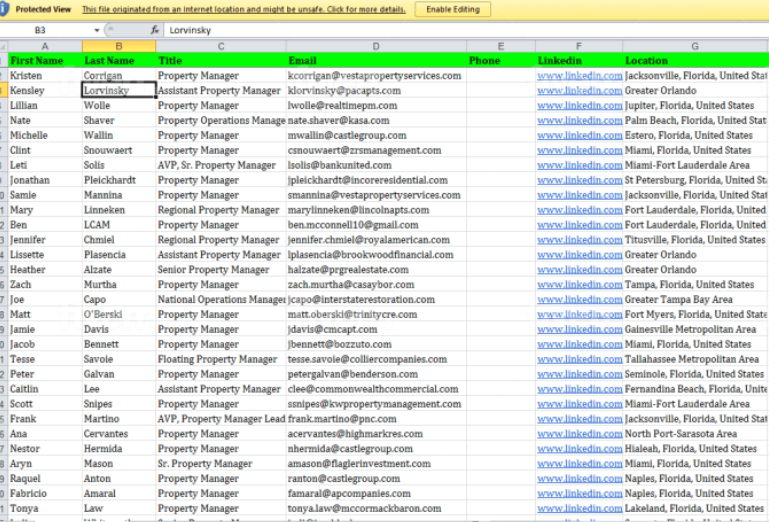Click National Operations Manager title cell
769x522 pixels.
pos(221,299)
